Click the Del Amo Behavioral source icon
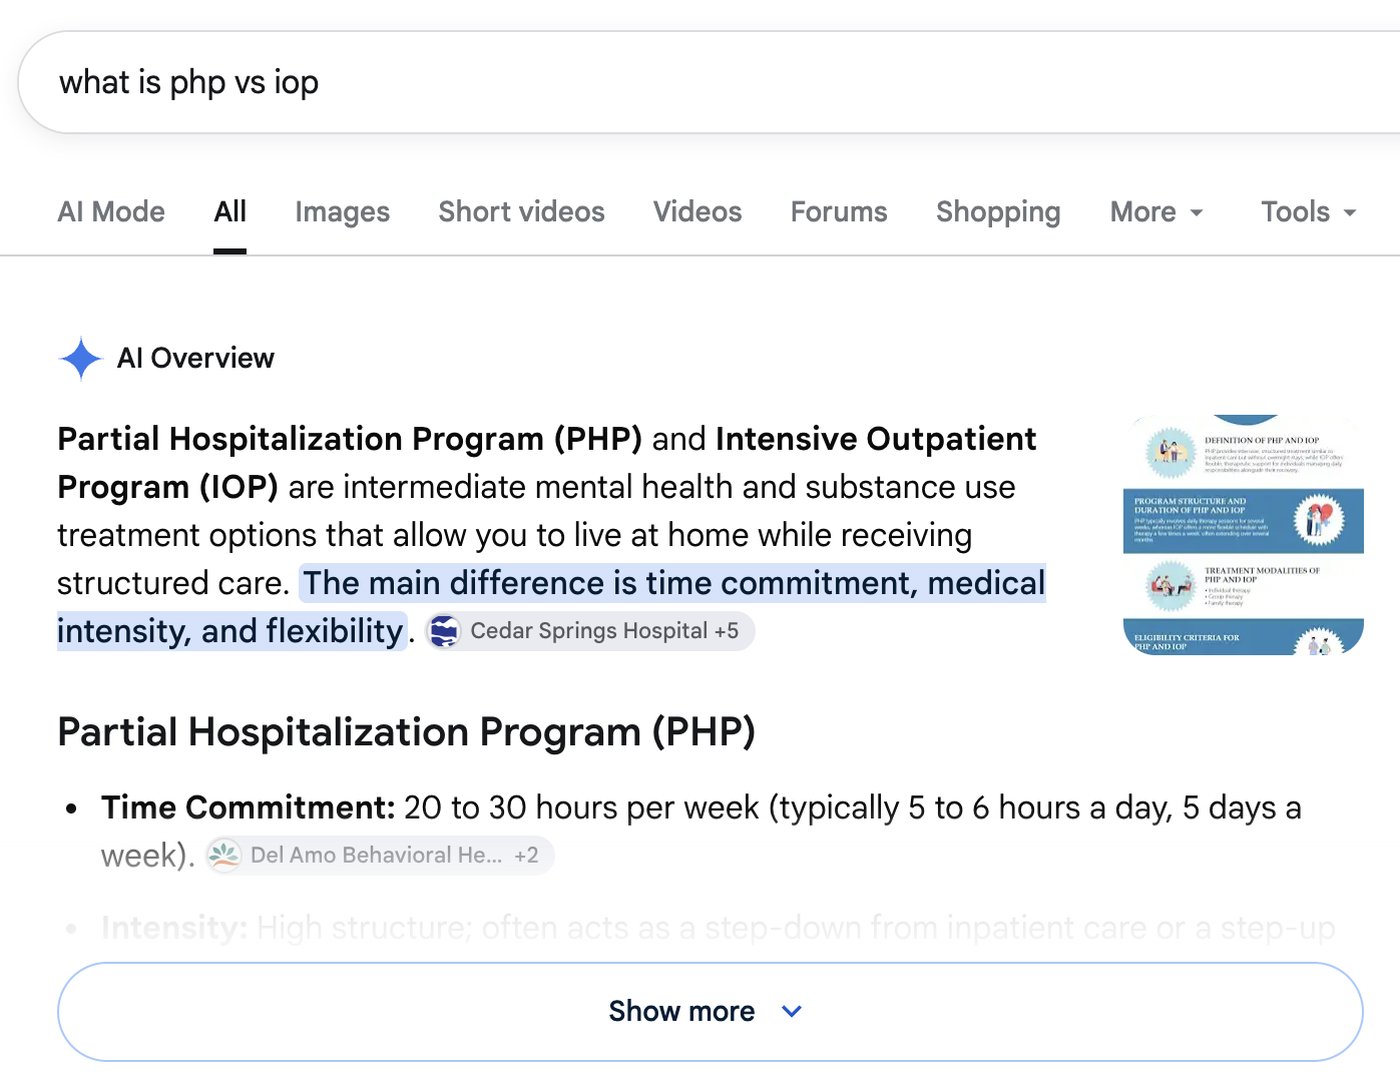The image size is (1400, 1082). coord(224,855)
